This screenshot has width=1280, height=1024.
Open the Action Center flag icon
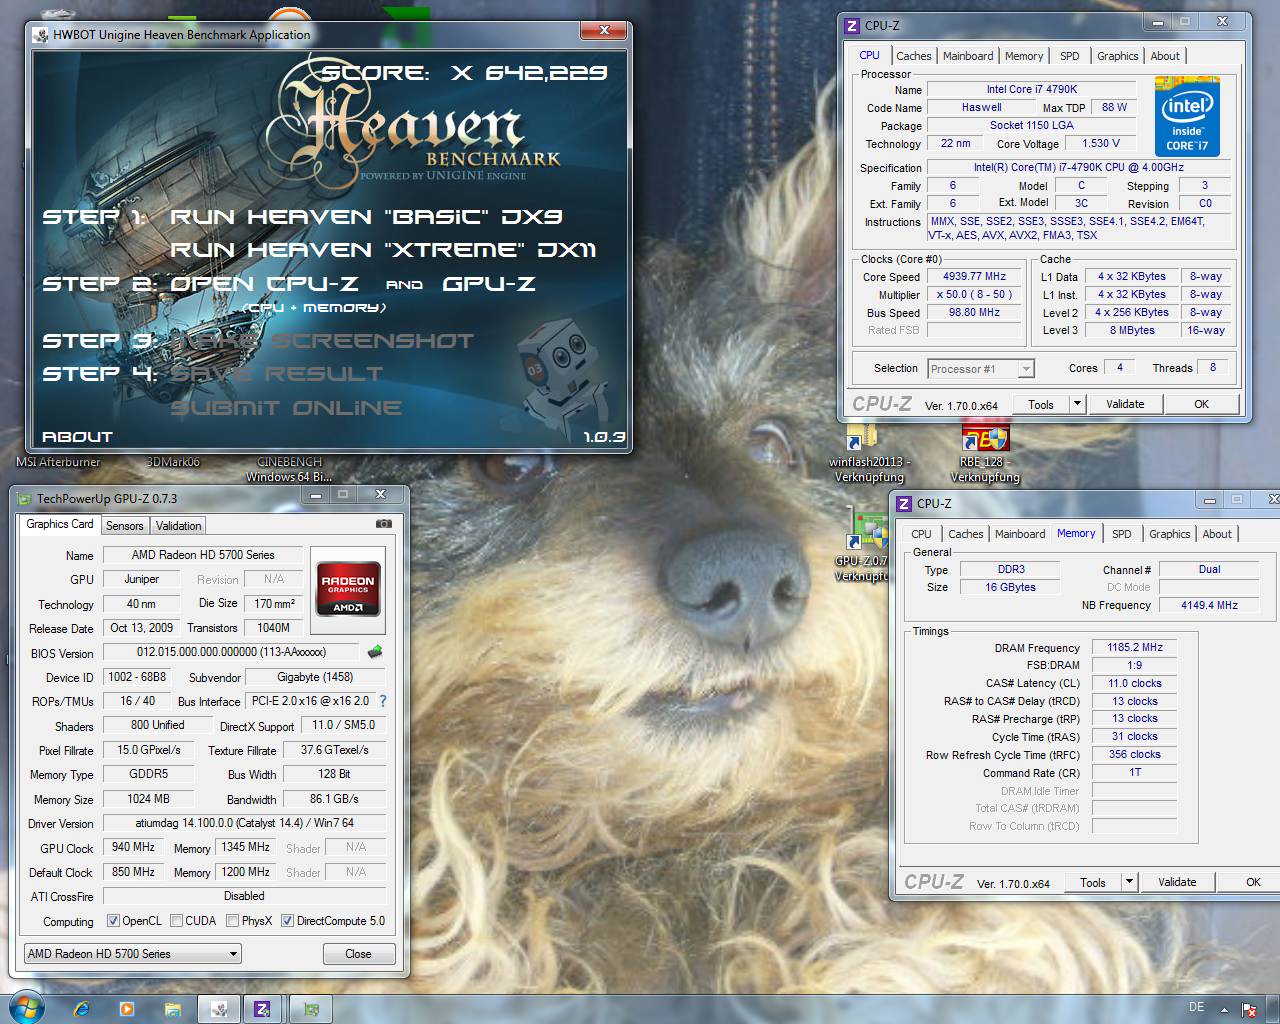tap(1249, 1009)
